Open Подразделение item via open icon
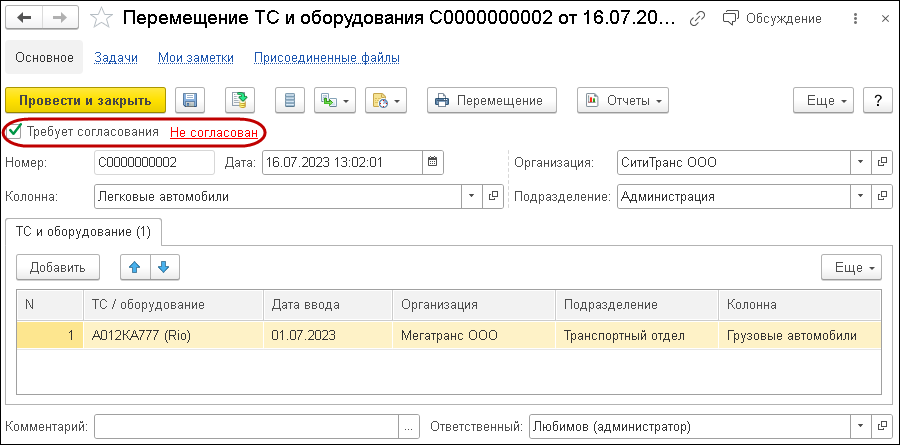The width and height of the screenshot is (900, 445). pos(882,196)
